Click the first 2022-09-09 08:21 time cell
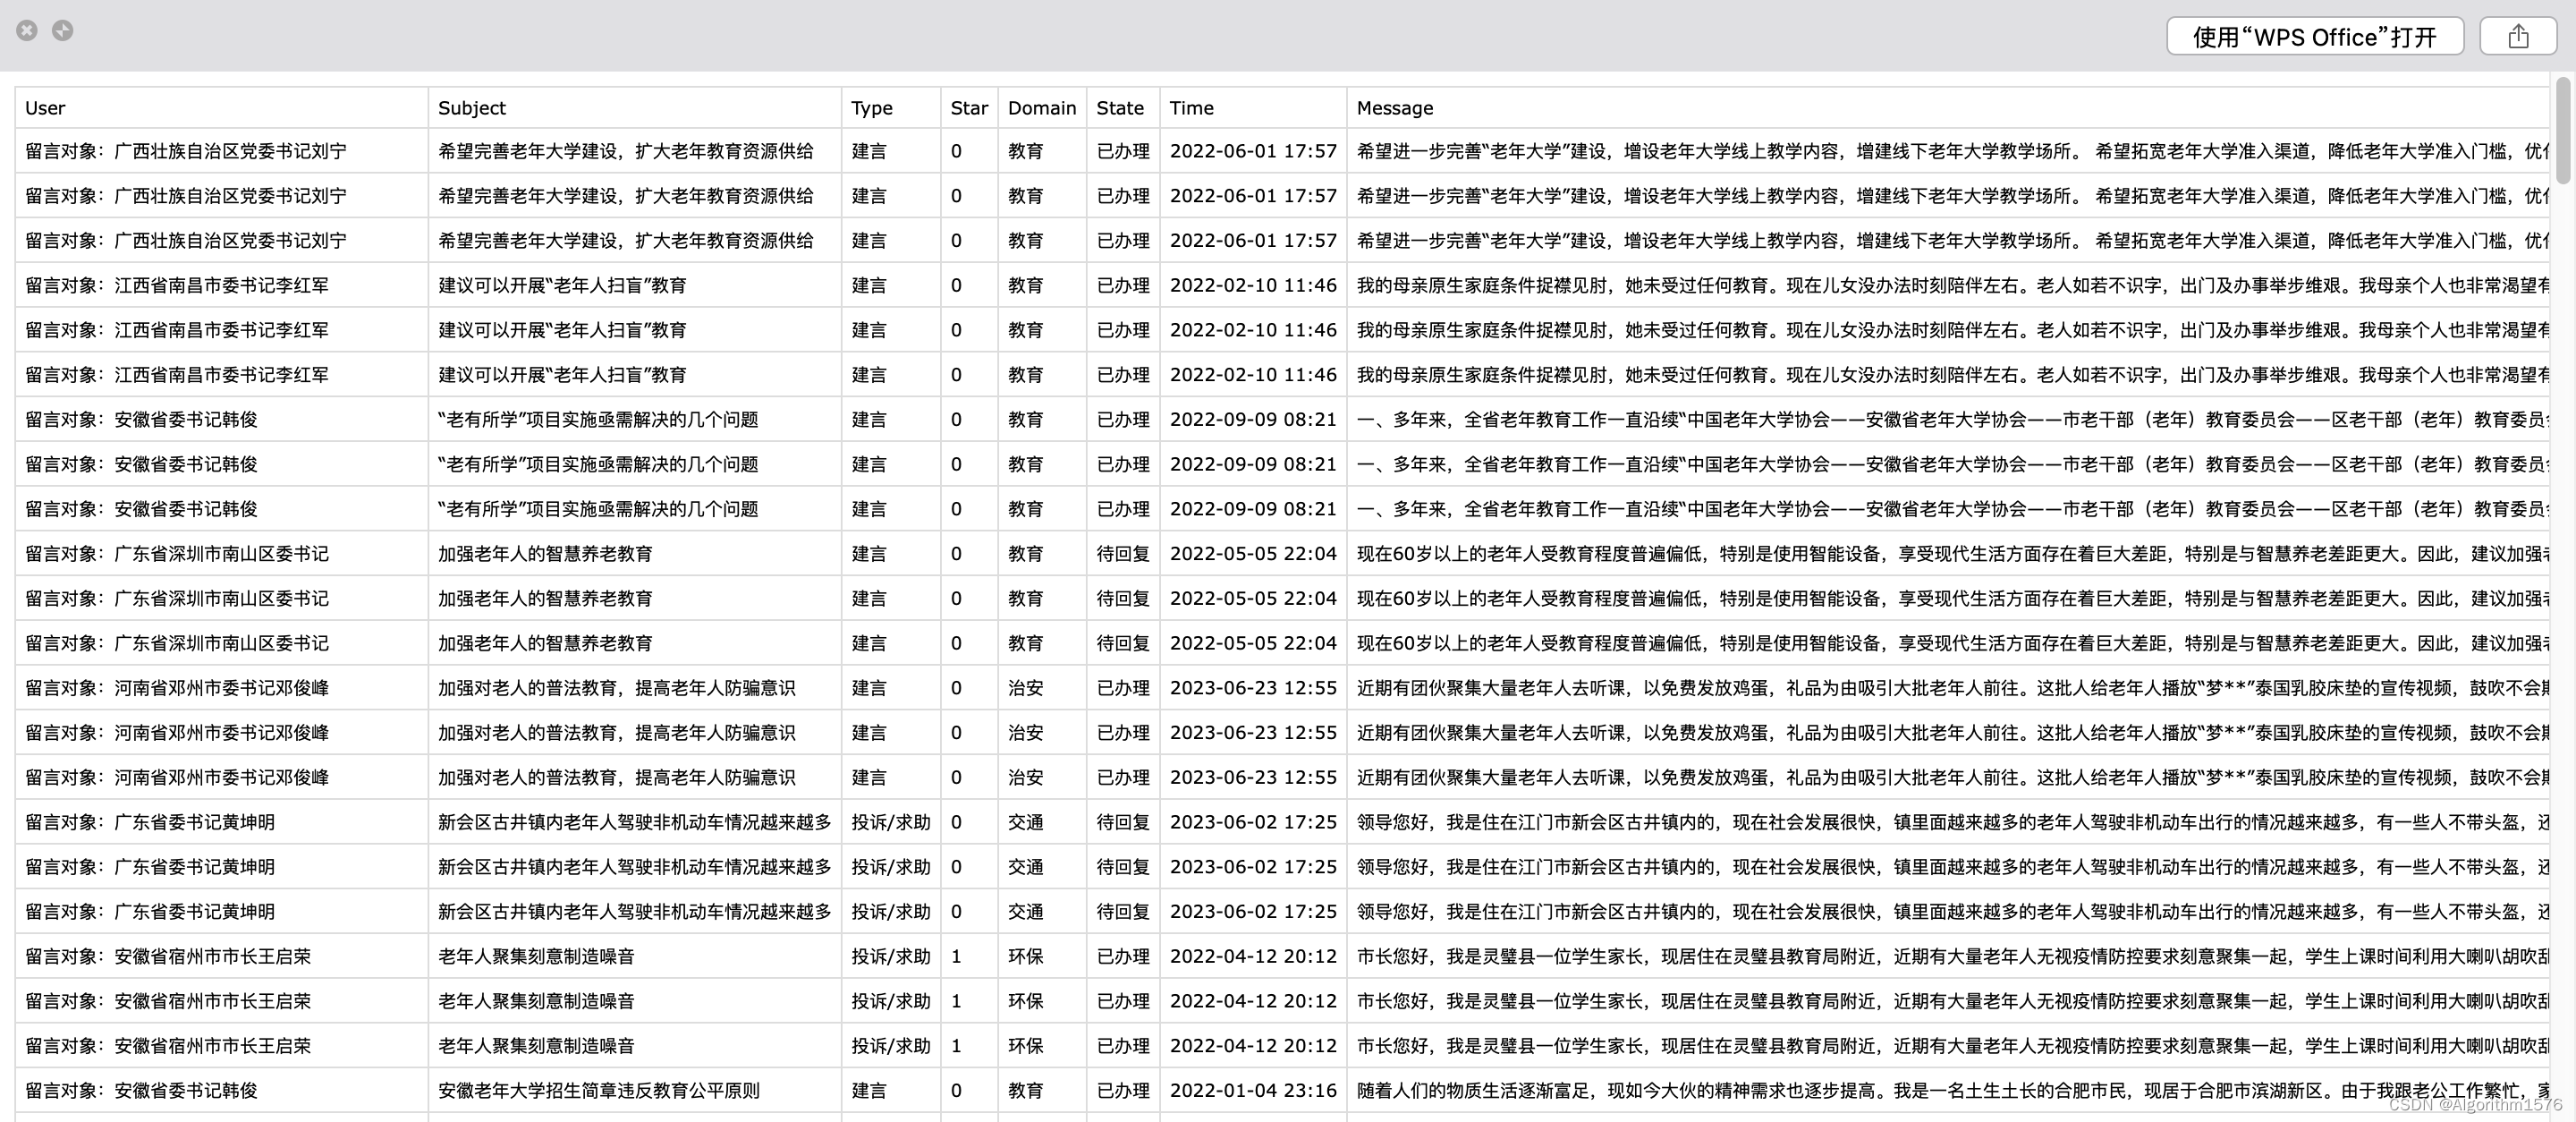2576x1122 pixels. point(1252,420)
